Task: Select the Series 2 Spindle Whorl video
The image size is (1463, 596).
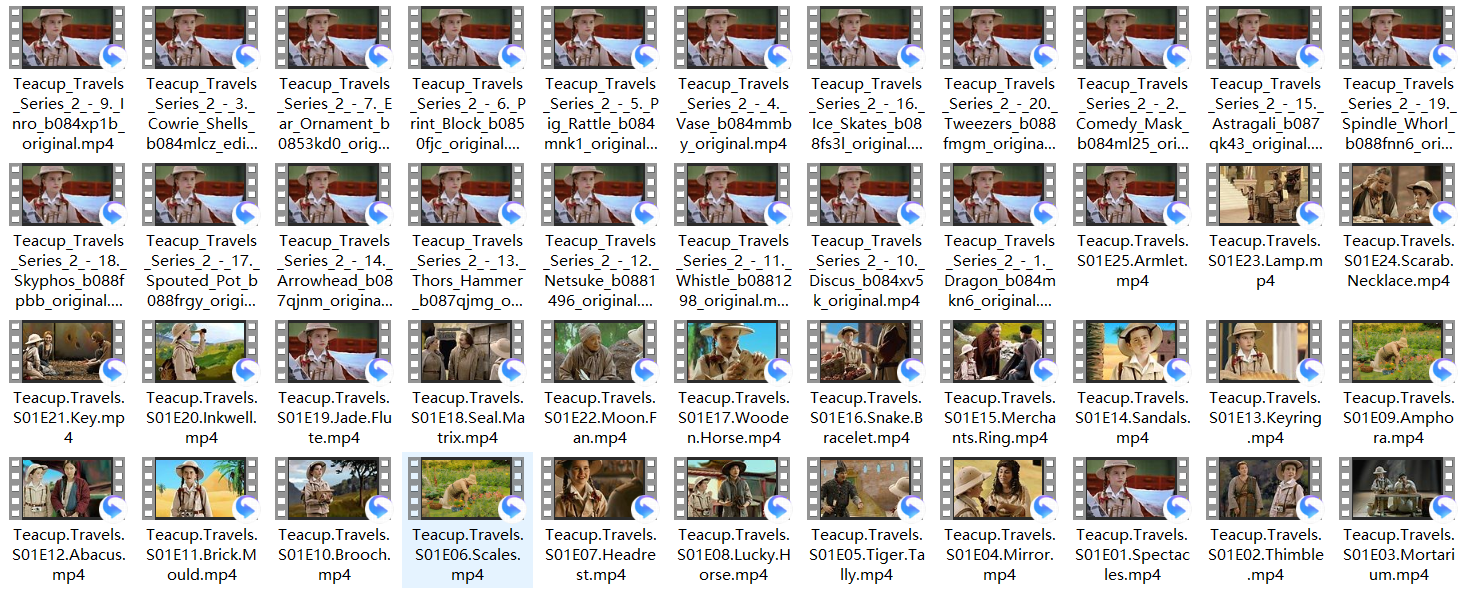Action: 1398,37
